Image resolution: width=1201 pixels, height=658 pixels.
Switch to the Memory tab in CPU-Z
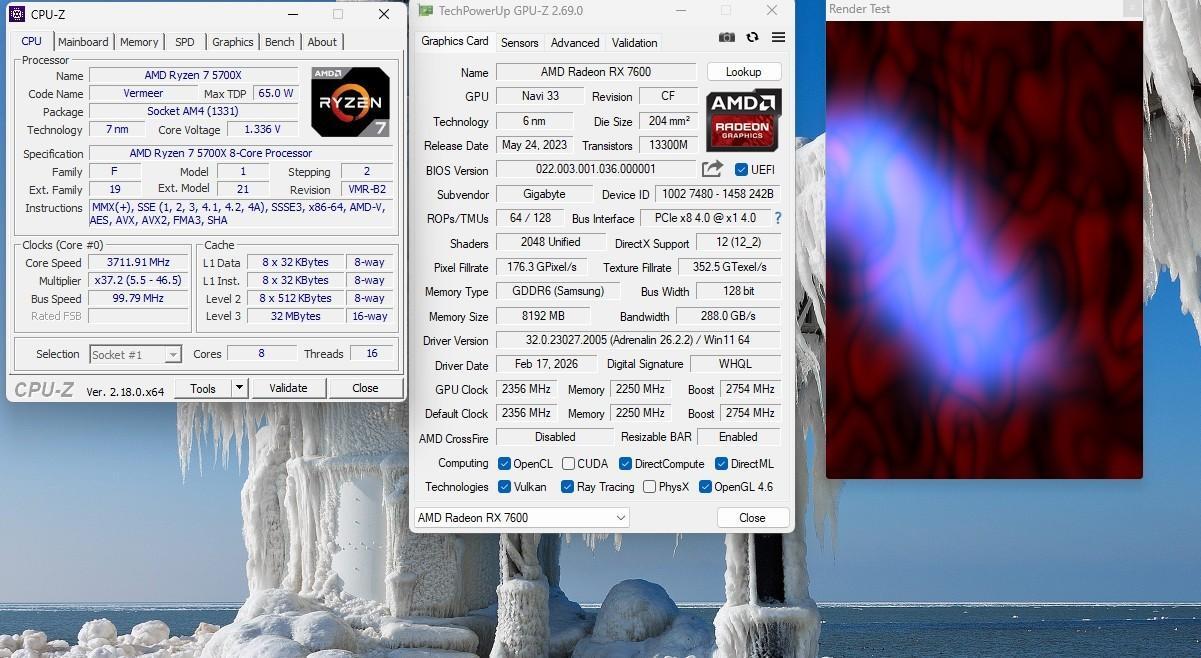(x=139, y=42)
